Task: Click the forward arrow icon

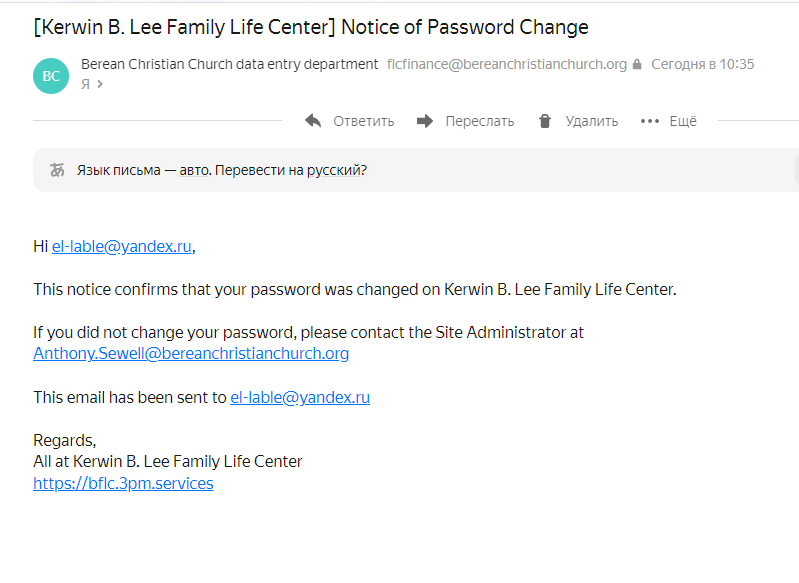Action: (424, 121)
